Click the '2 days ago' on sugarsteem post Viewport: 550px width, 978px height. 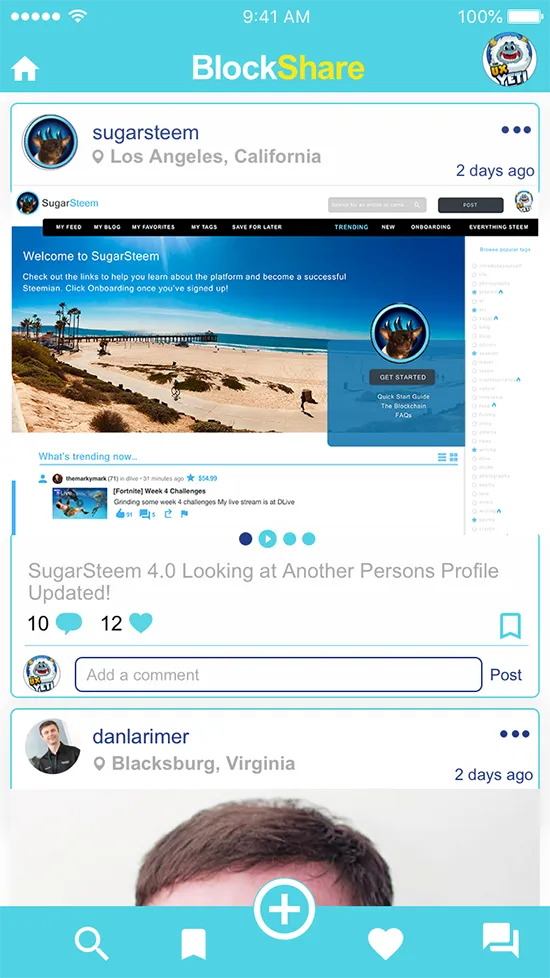(x=495, y=170)
